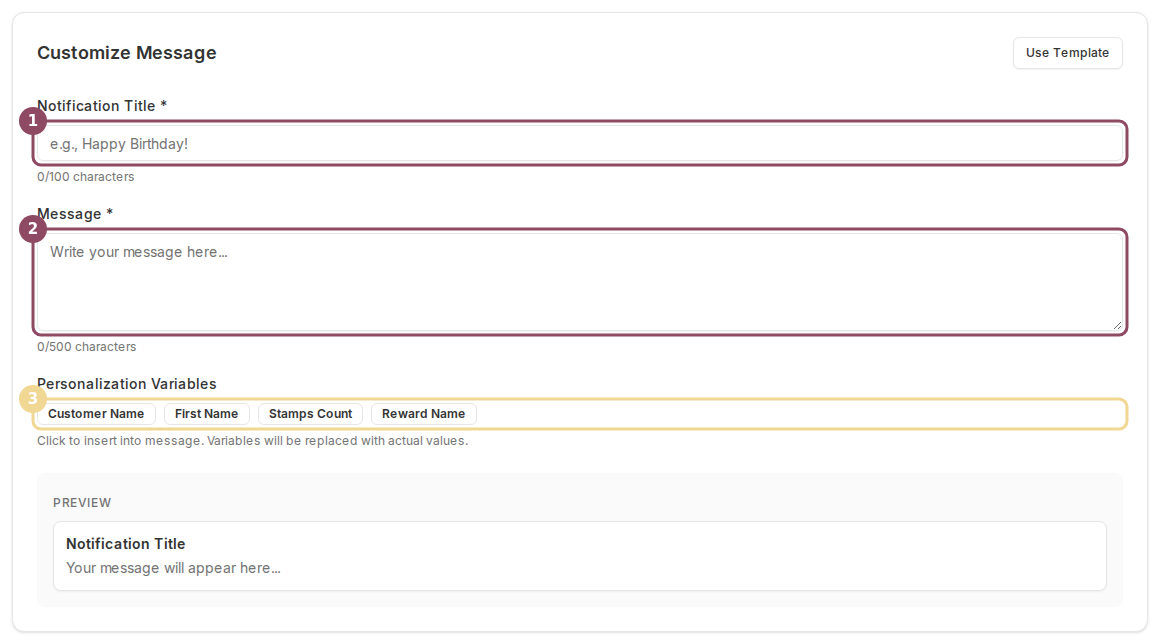1160x644 pixels.
Task: Insert the First Name variable
Action: (206, 414)
